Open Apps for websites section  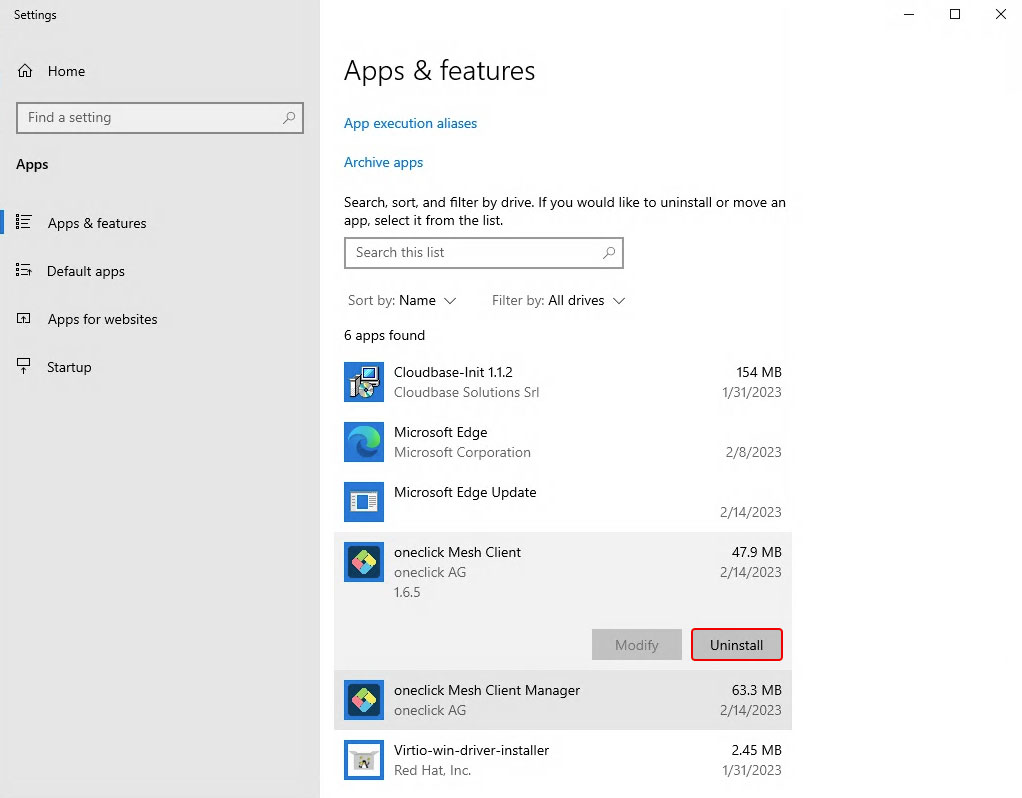pyautogui.click(x=102, y=319)
